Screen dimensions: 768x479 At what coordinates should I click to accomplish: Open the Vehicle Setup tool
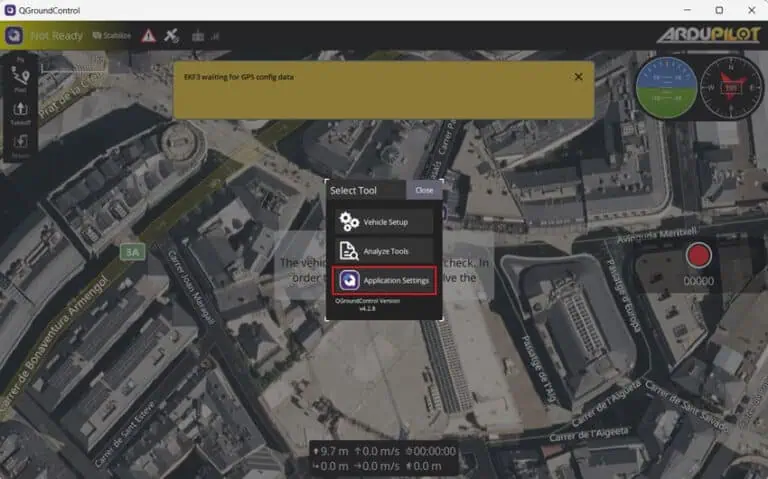pyautogui.click(x=385, y=221)
